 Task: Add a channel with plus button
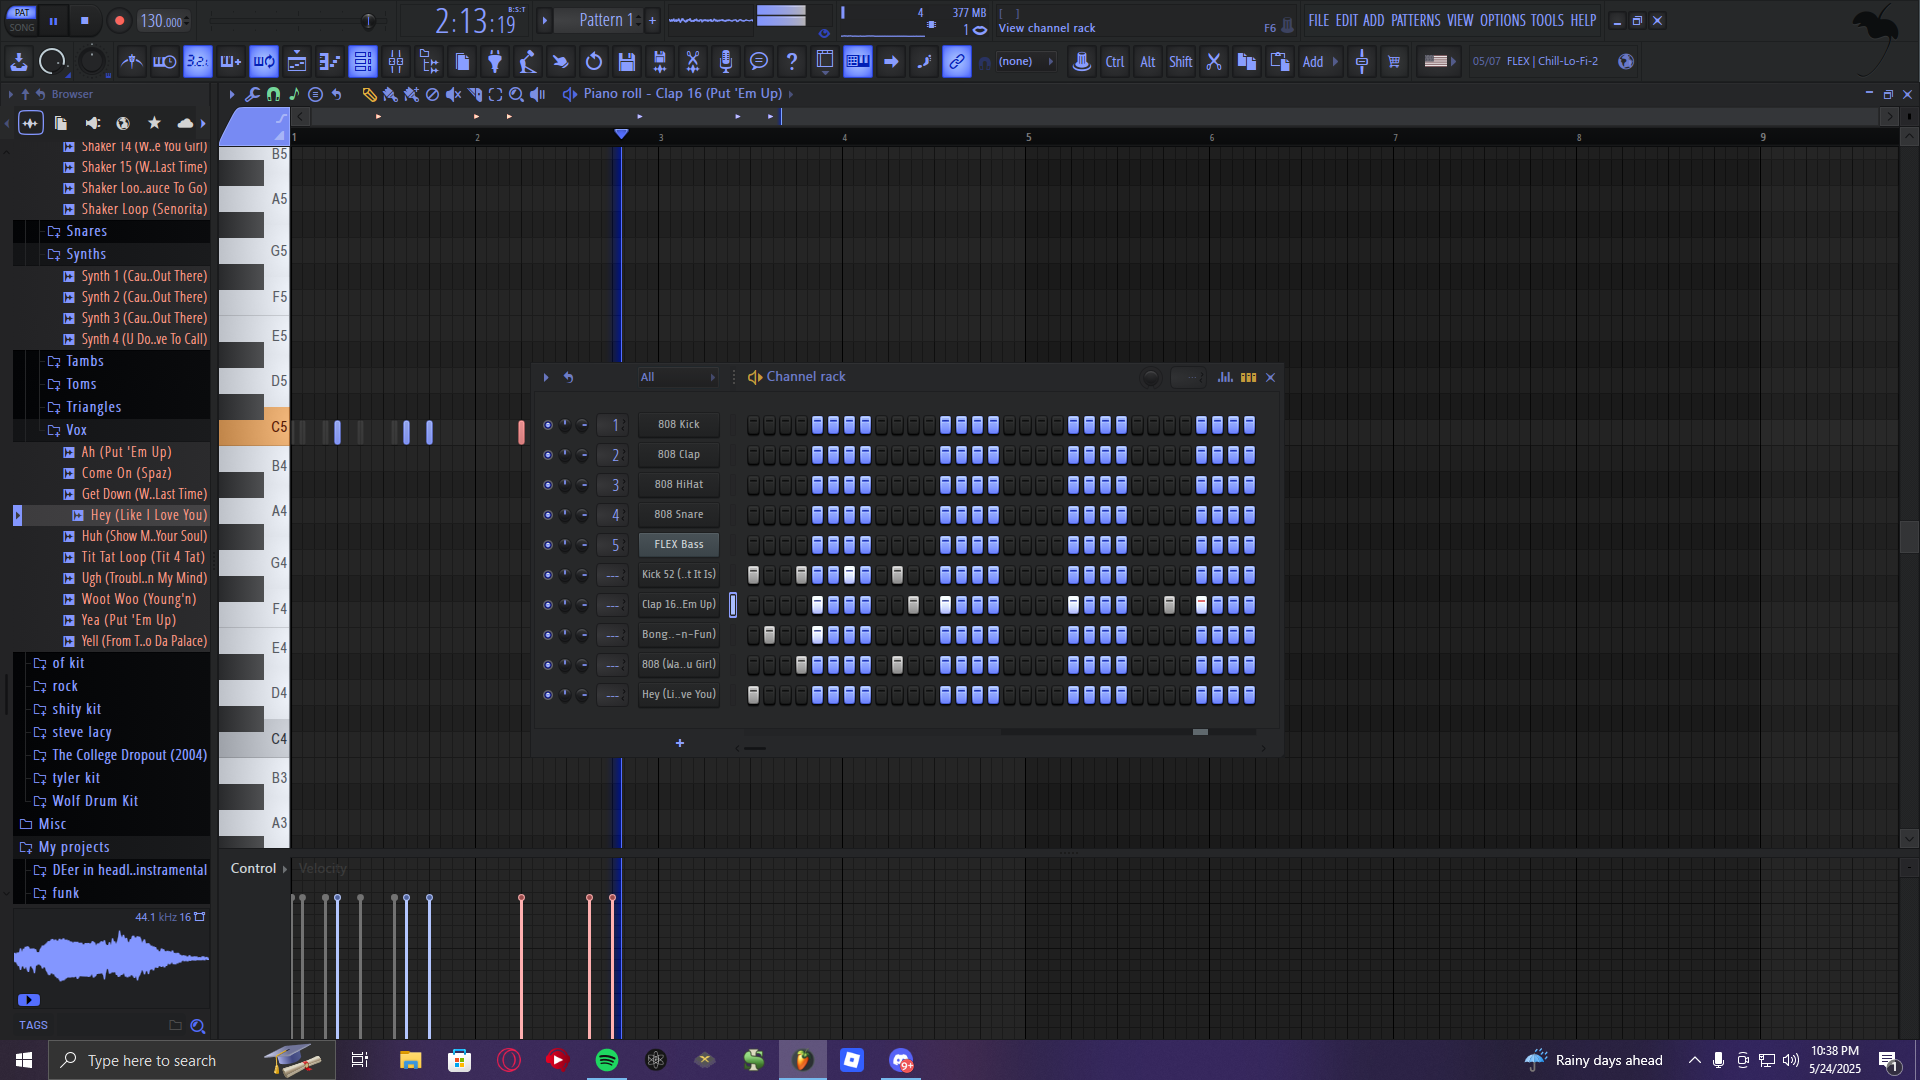(680, 743)
